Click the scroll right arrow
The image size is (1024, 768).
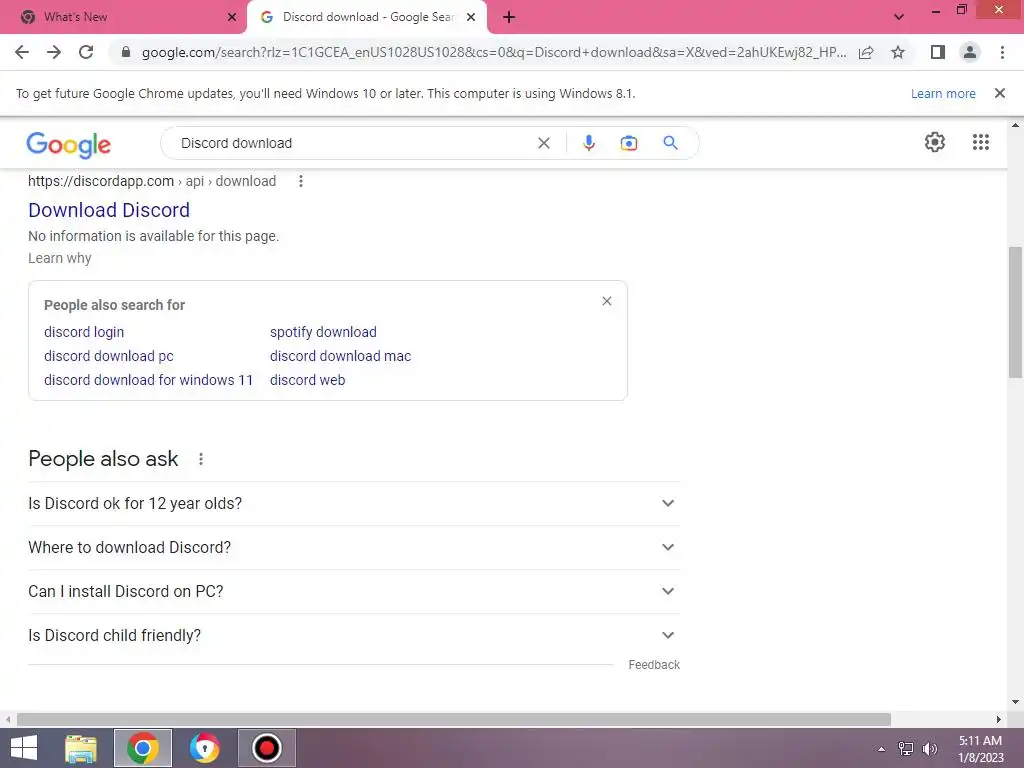[999, 719]
